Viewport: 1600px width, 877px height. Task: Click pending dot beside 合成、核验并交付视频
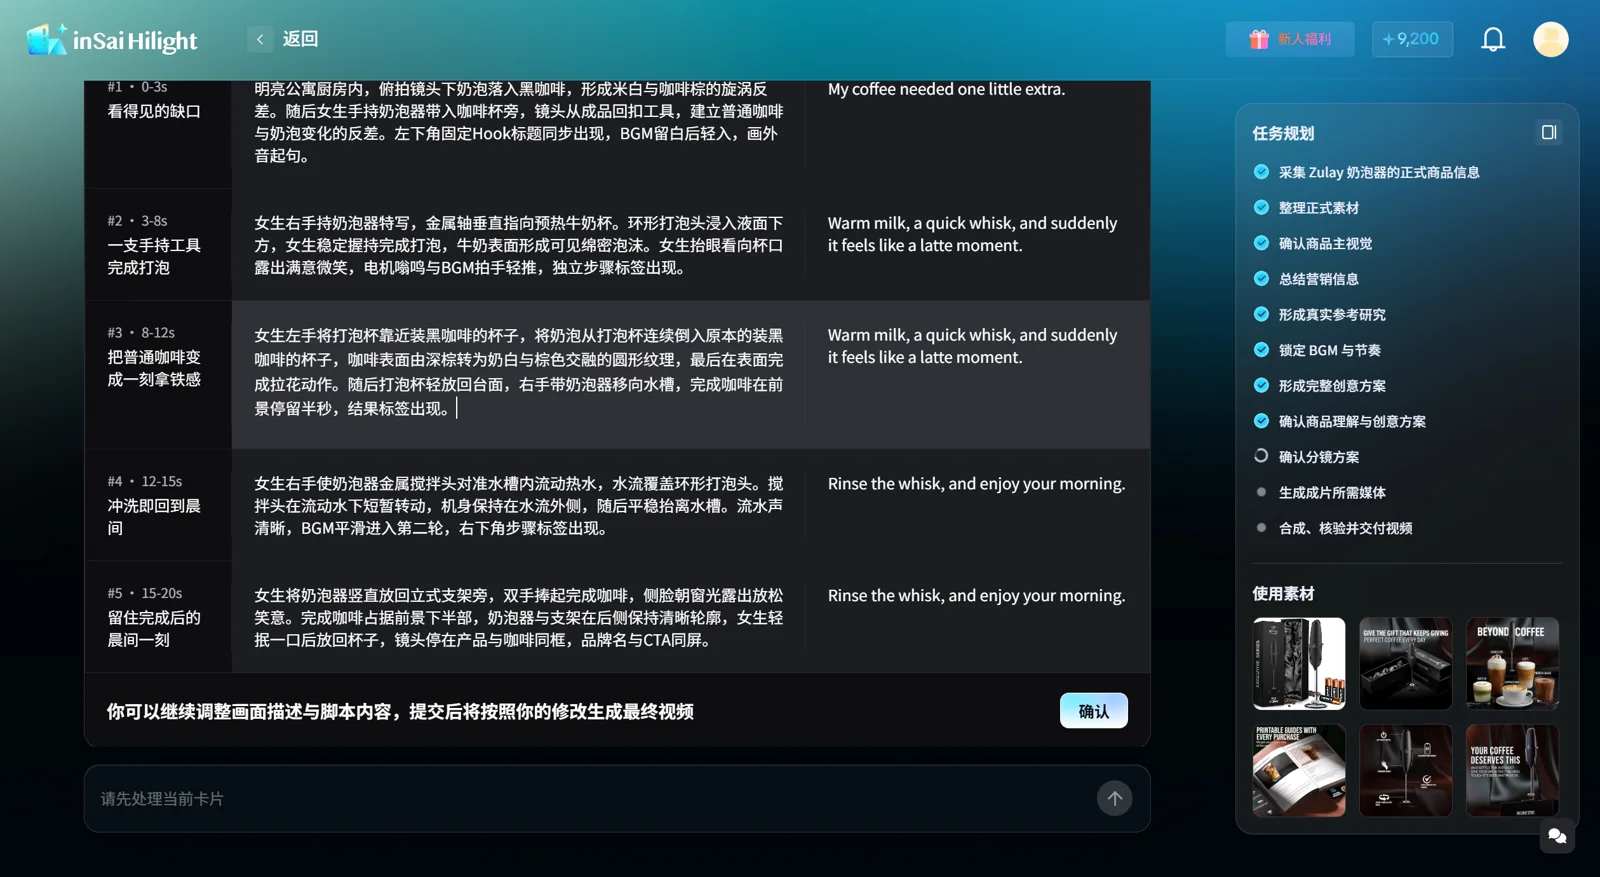tap(1261, 527)
